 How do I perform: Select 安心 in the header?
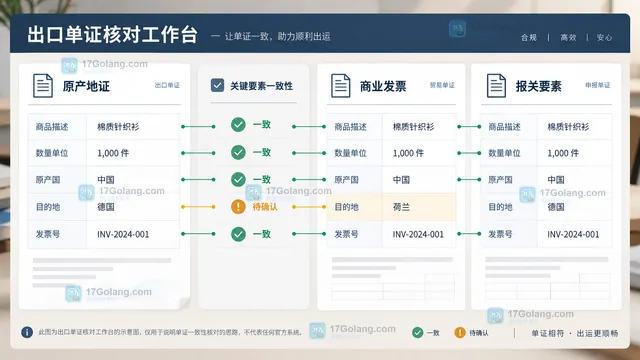604,38
